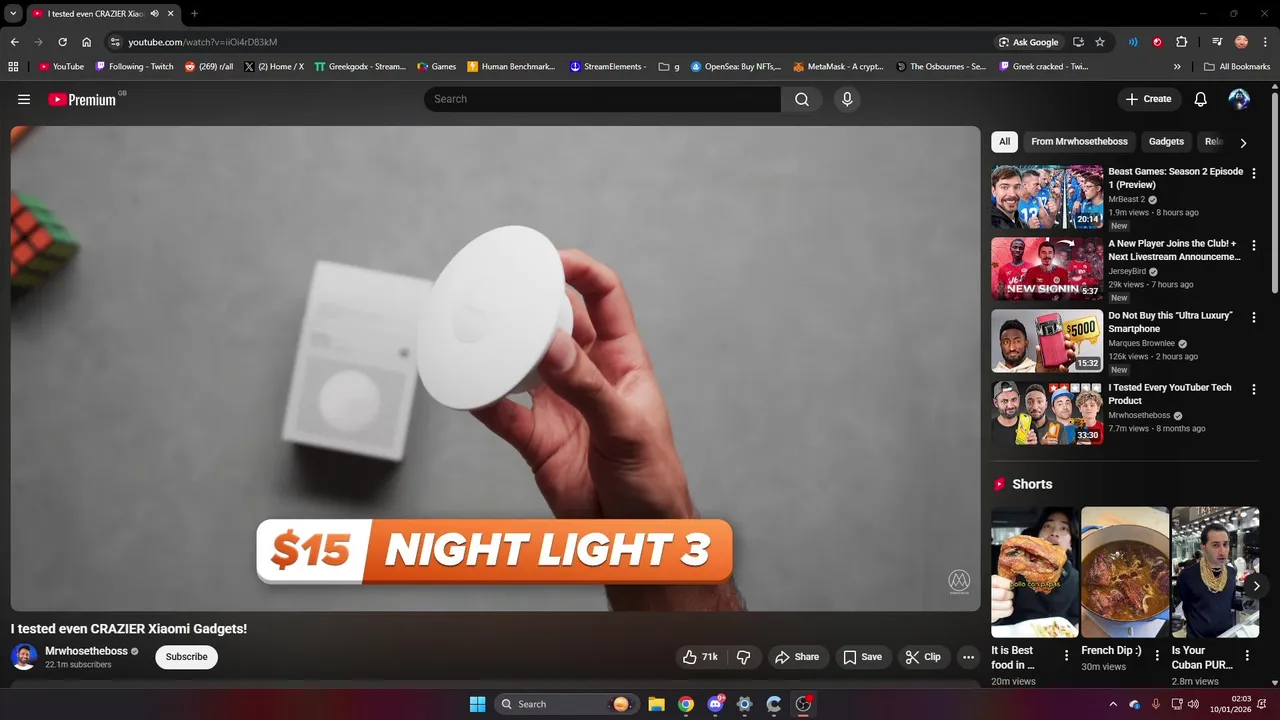Create a clip of the video
Image resolution: width=1280 pixels, height=720 pixels.
pos(923,657)
